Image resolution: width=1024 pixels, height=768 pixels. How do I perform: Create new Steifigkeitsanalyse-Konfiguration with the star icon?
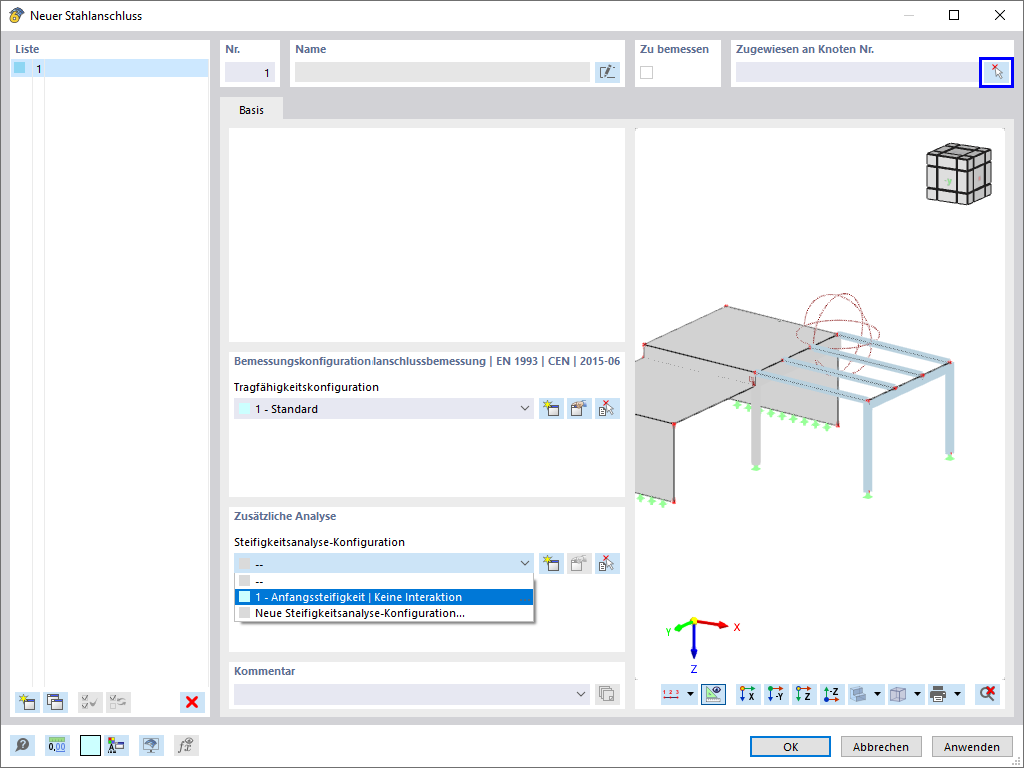click(x=551, y=564)
